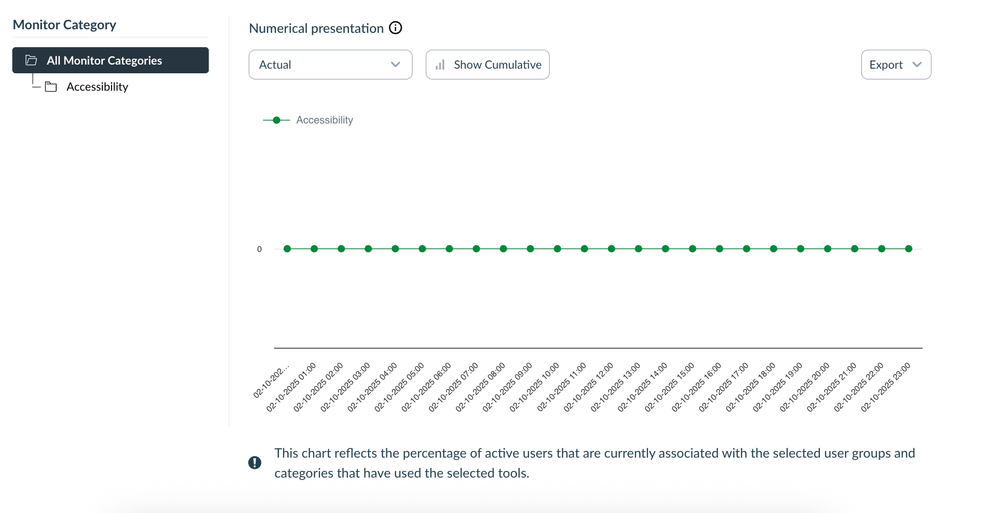Image resolution: width=999 pixels, height=513 pixels.
Task: Expand the Export dropdown menu
Action: tap(895, 65)
